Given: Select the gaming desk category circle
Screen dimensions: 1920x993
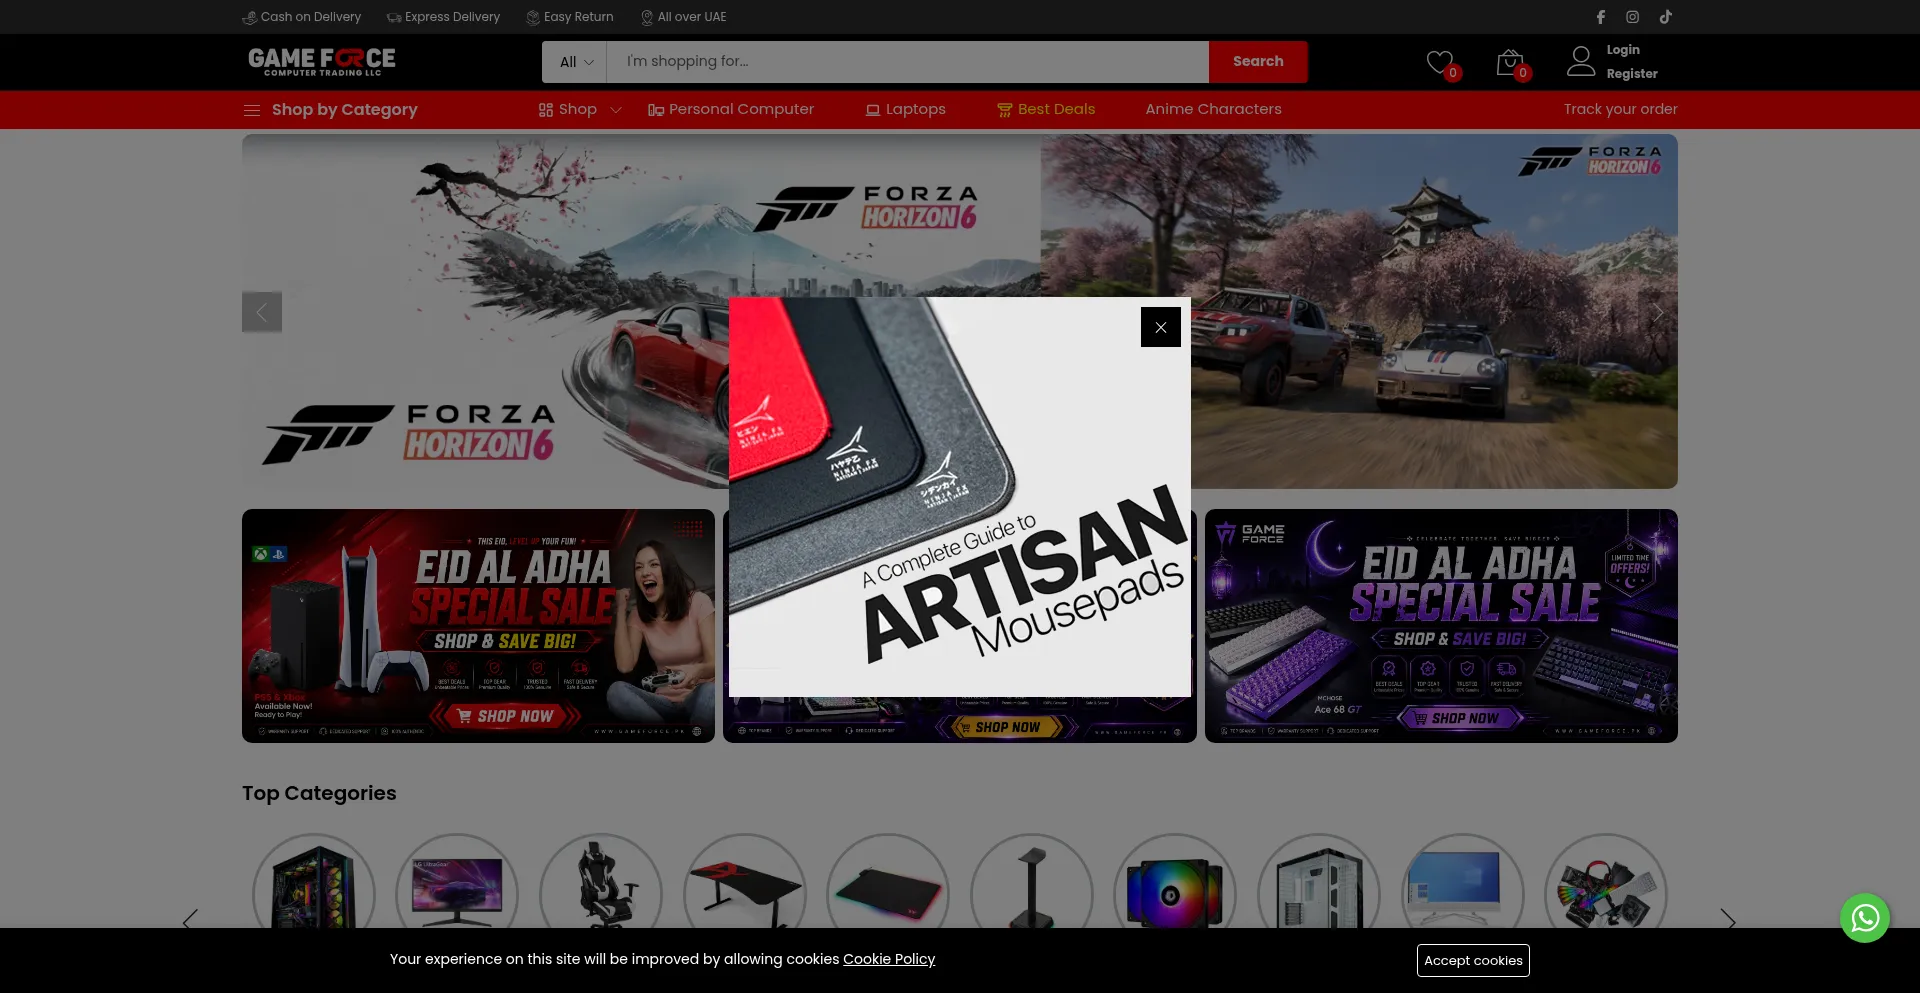Looking at the screenshot, I should [x=745, y=882].
